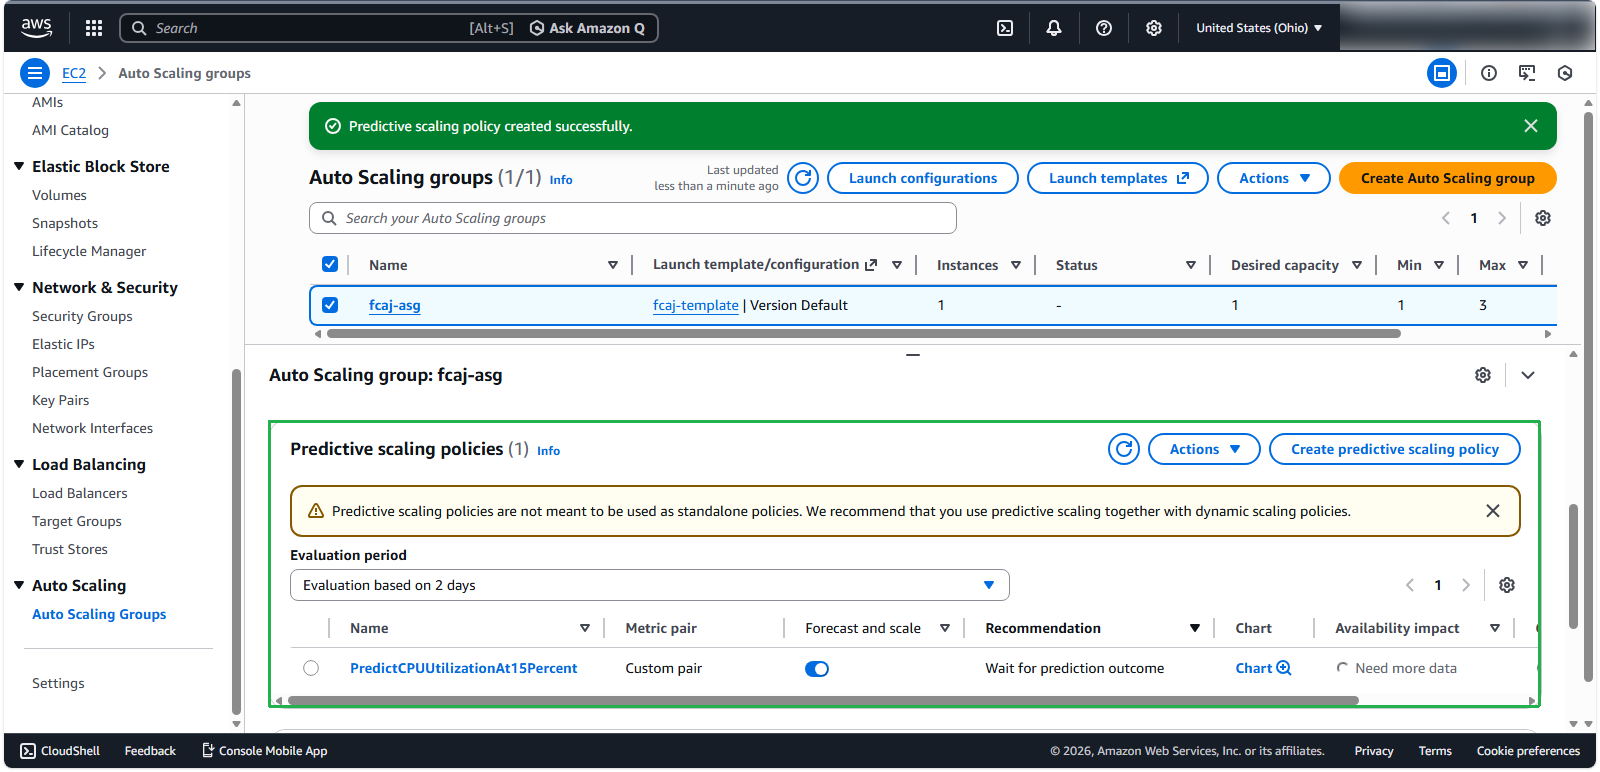Sort by the Desired capacity column
This screenshot has width=1600, height=772.
coord(1357,265)
